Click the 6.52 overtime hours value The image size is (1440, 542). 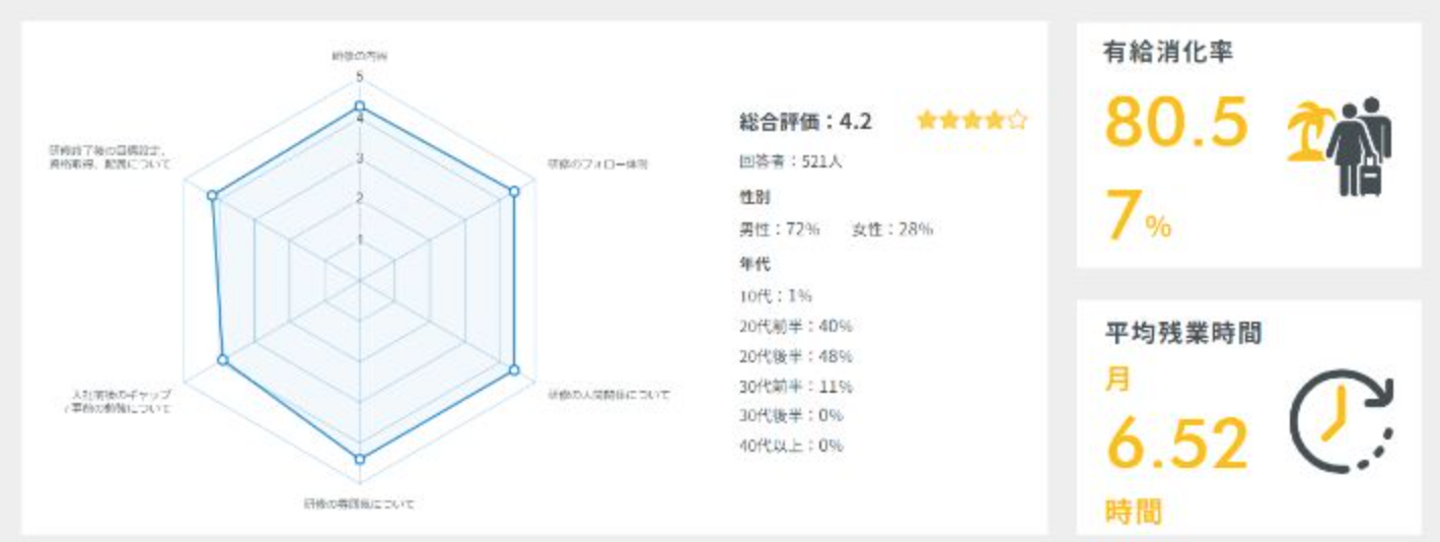(1176, 445)
